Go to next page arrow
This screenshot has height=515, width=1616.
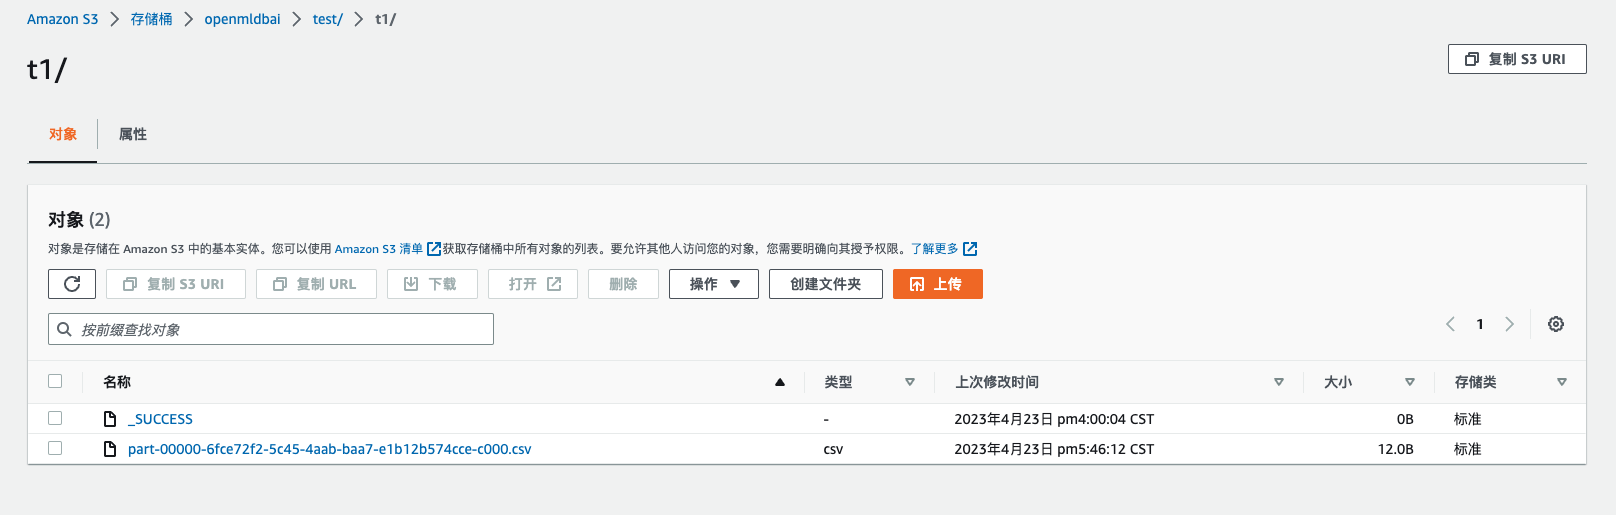(1509, 324)
